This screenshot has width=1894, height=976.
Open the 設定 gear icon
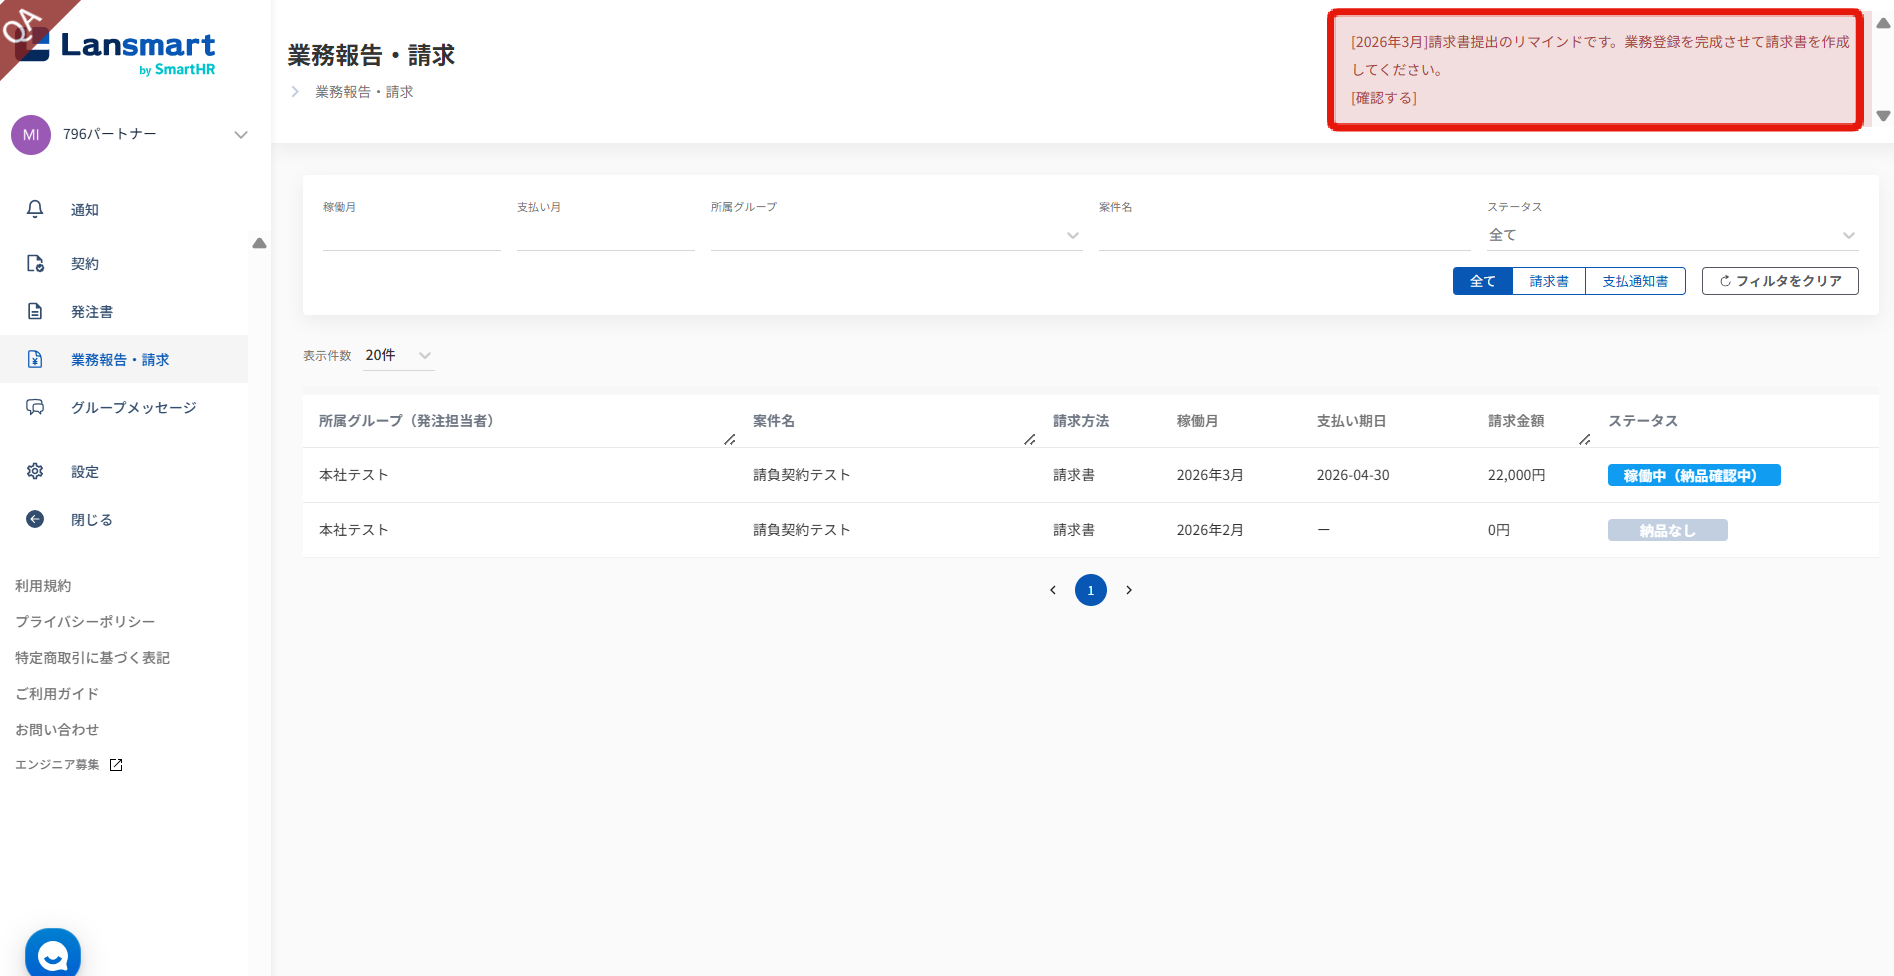35,471
